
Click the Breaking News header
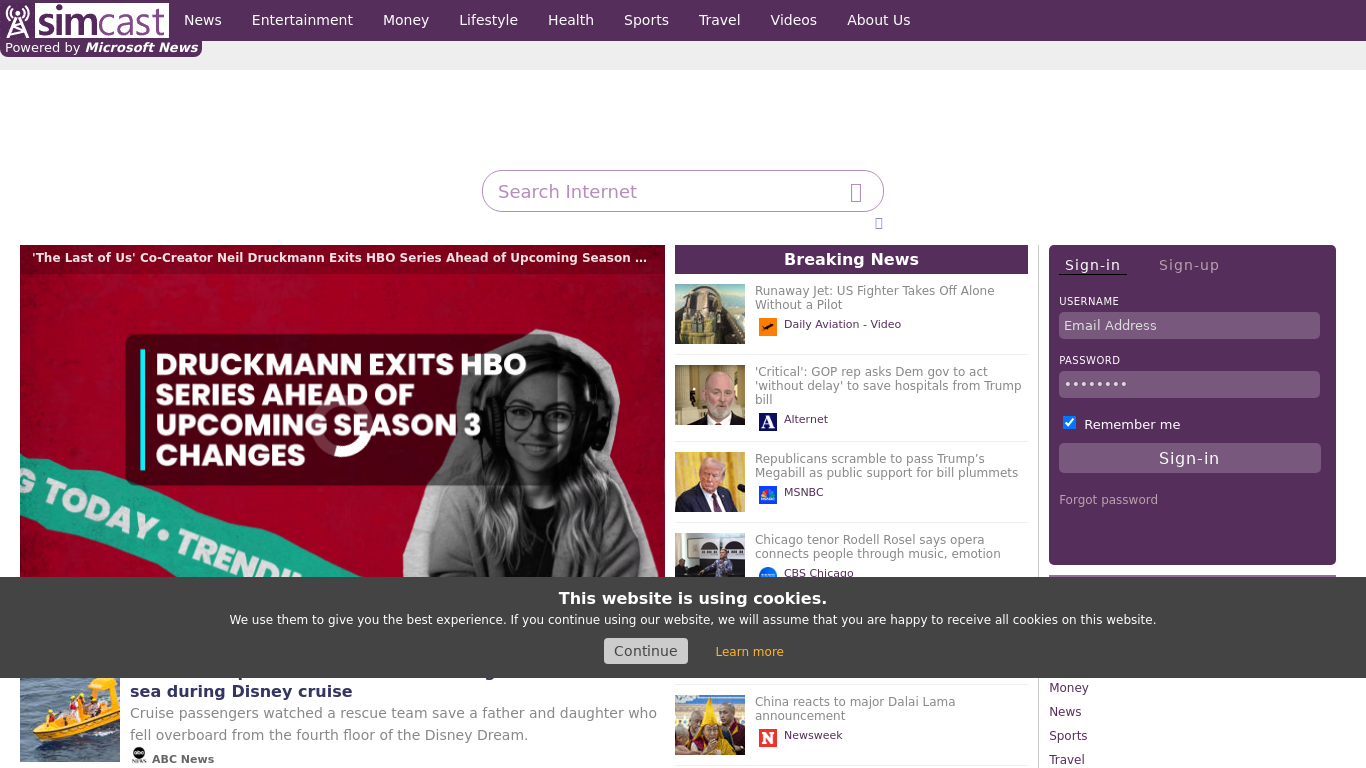851,259
